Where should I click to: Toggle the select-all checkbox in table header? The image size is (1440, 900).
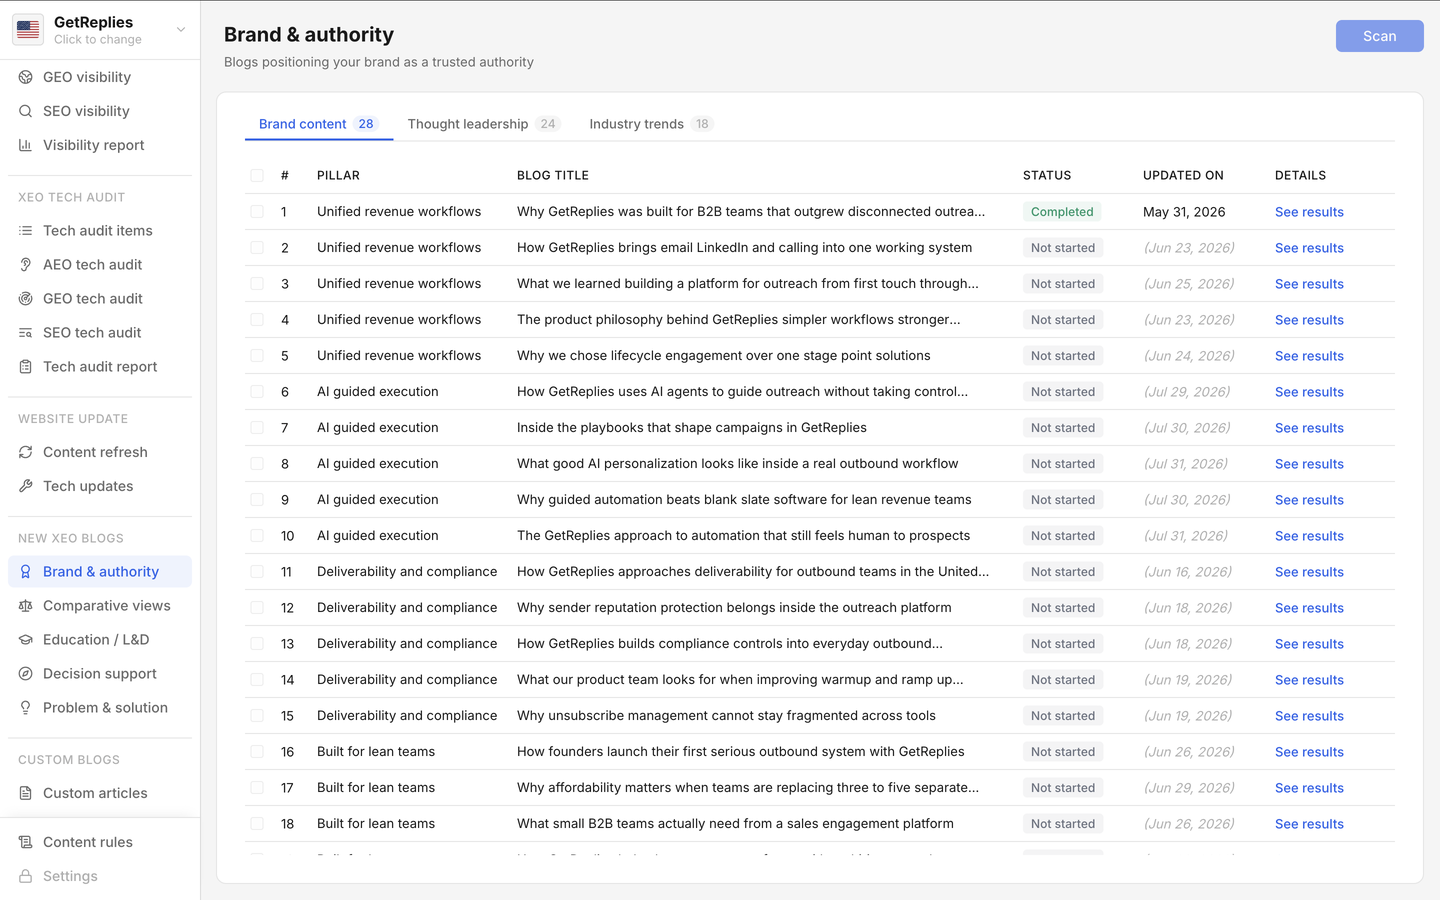(x=257, y=175)
